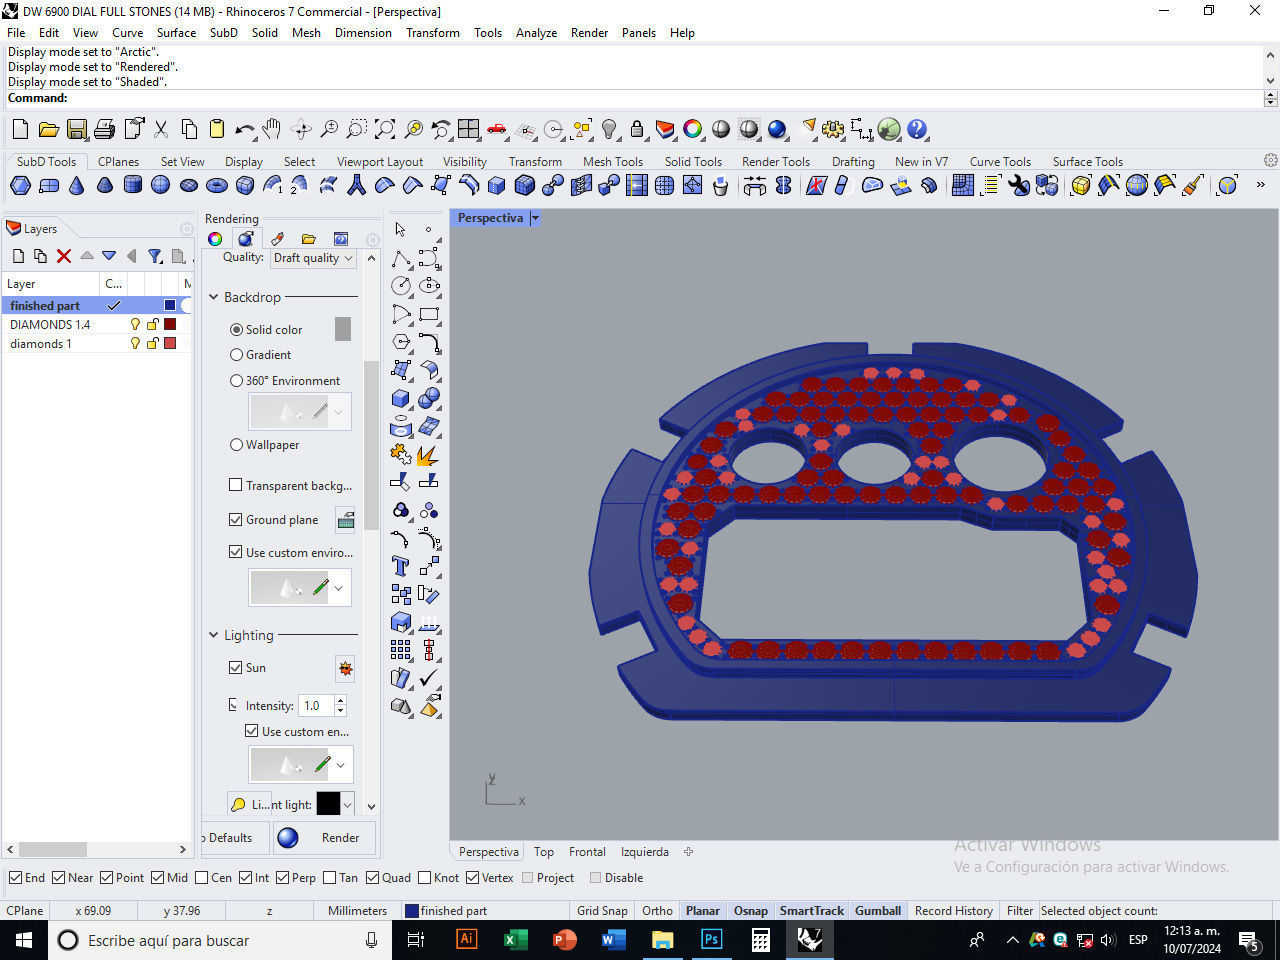Click the New file icon

tap(20, 129)
